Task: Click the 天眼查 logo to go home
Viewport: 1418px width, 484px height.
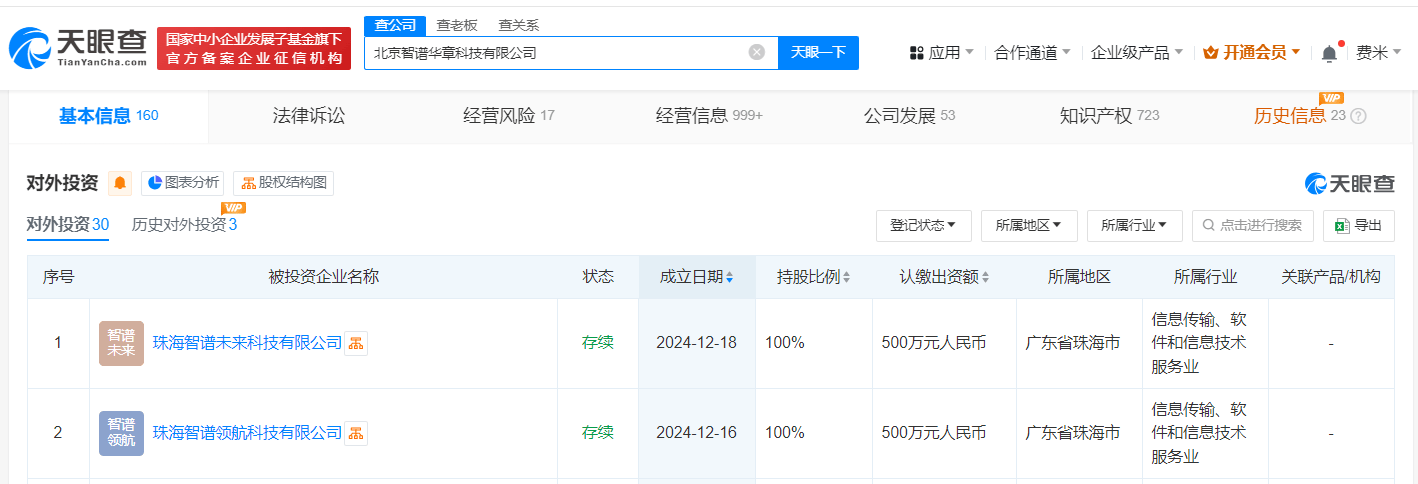Action: (79, 48)
